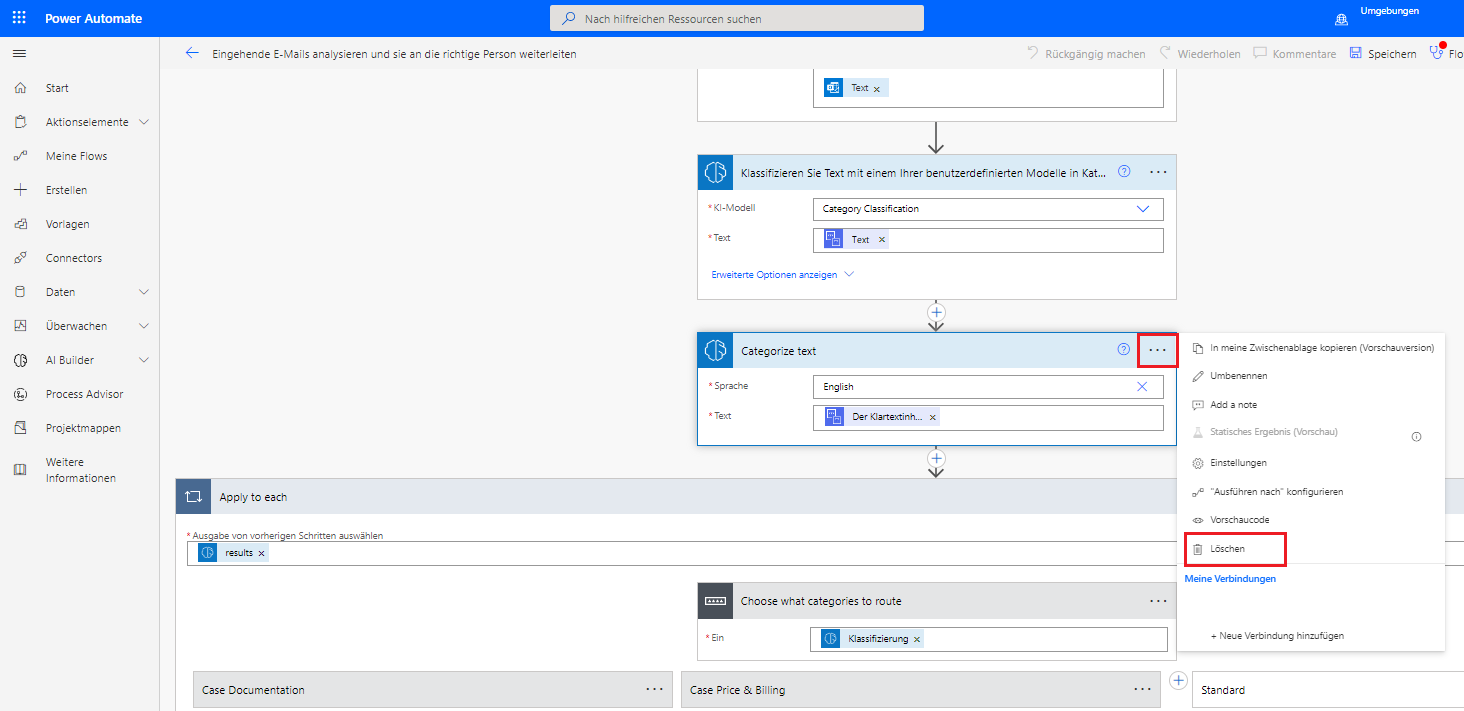This screenshot has width=1464, height=711.
Task: Click Wiederholen in the toolbar
Action: pyautogui.click(x=1199, y=54)
